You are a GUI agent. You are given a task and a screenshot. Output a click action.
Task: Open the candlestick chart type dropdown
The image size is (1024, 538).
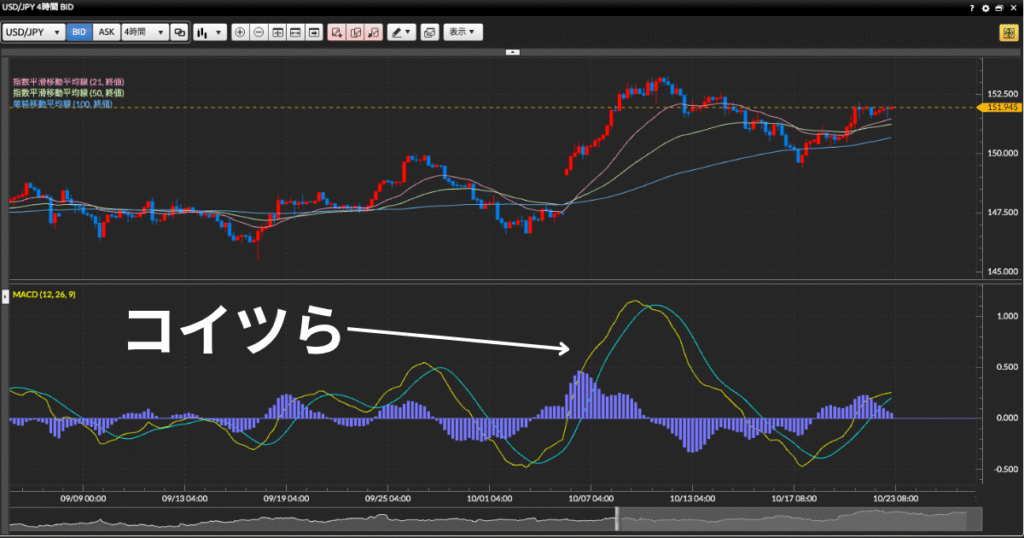tap(209, 32)
